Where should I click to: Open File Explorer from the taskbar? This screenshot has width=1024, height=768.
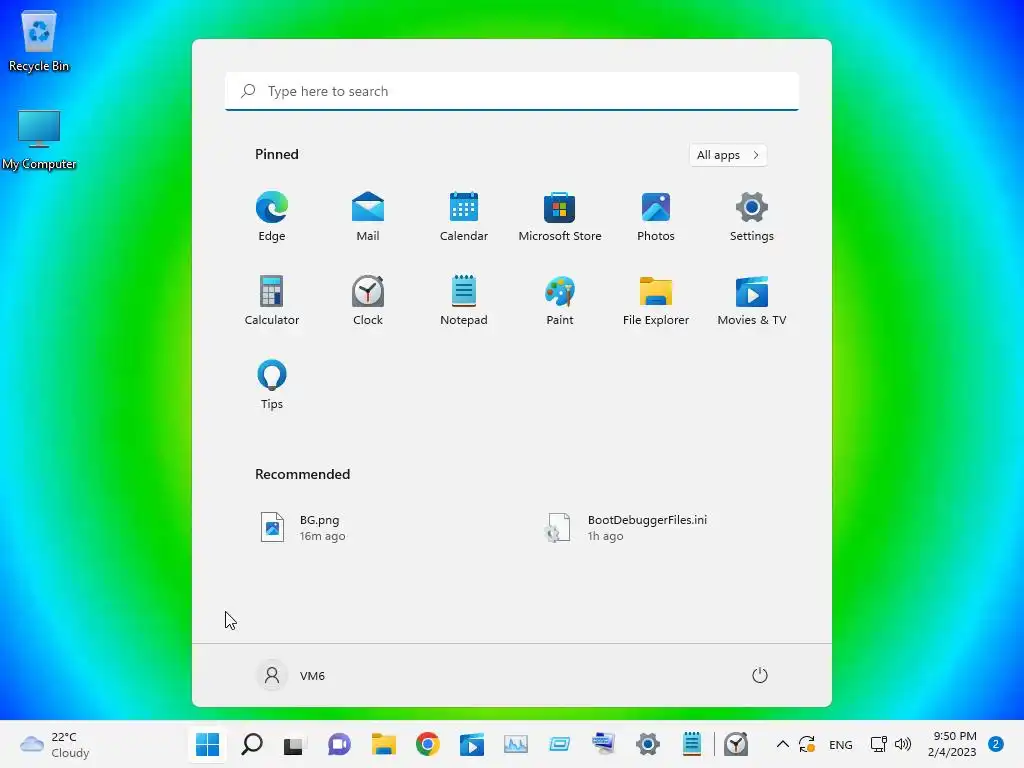tap(384, 744)
